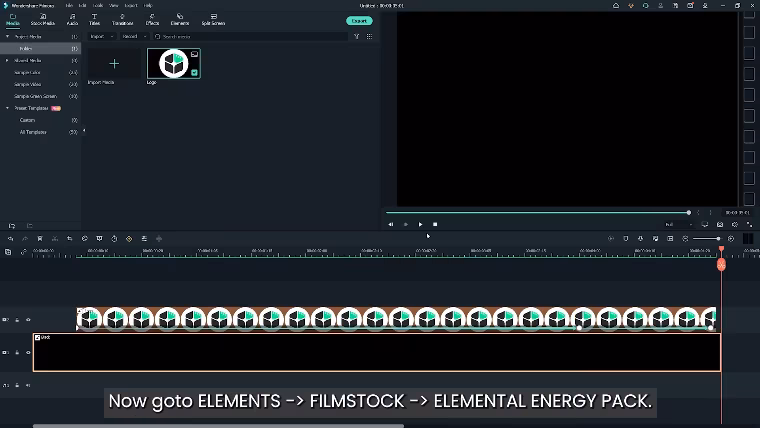The height and width of the screenshot is (428, 760).
Task: Click the Delete trash icon
Action: [40, 238]
